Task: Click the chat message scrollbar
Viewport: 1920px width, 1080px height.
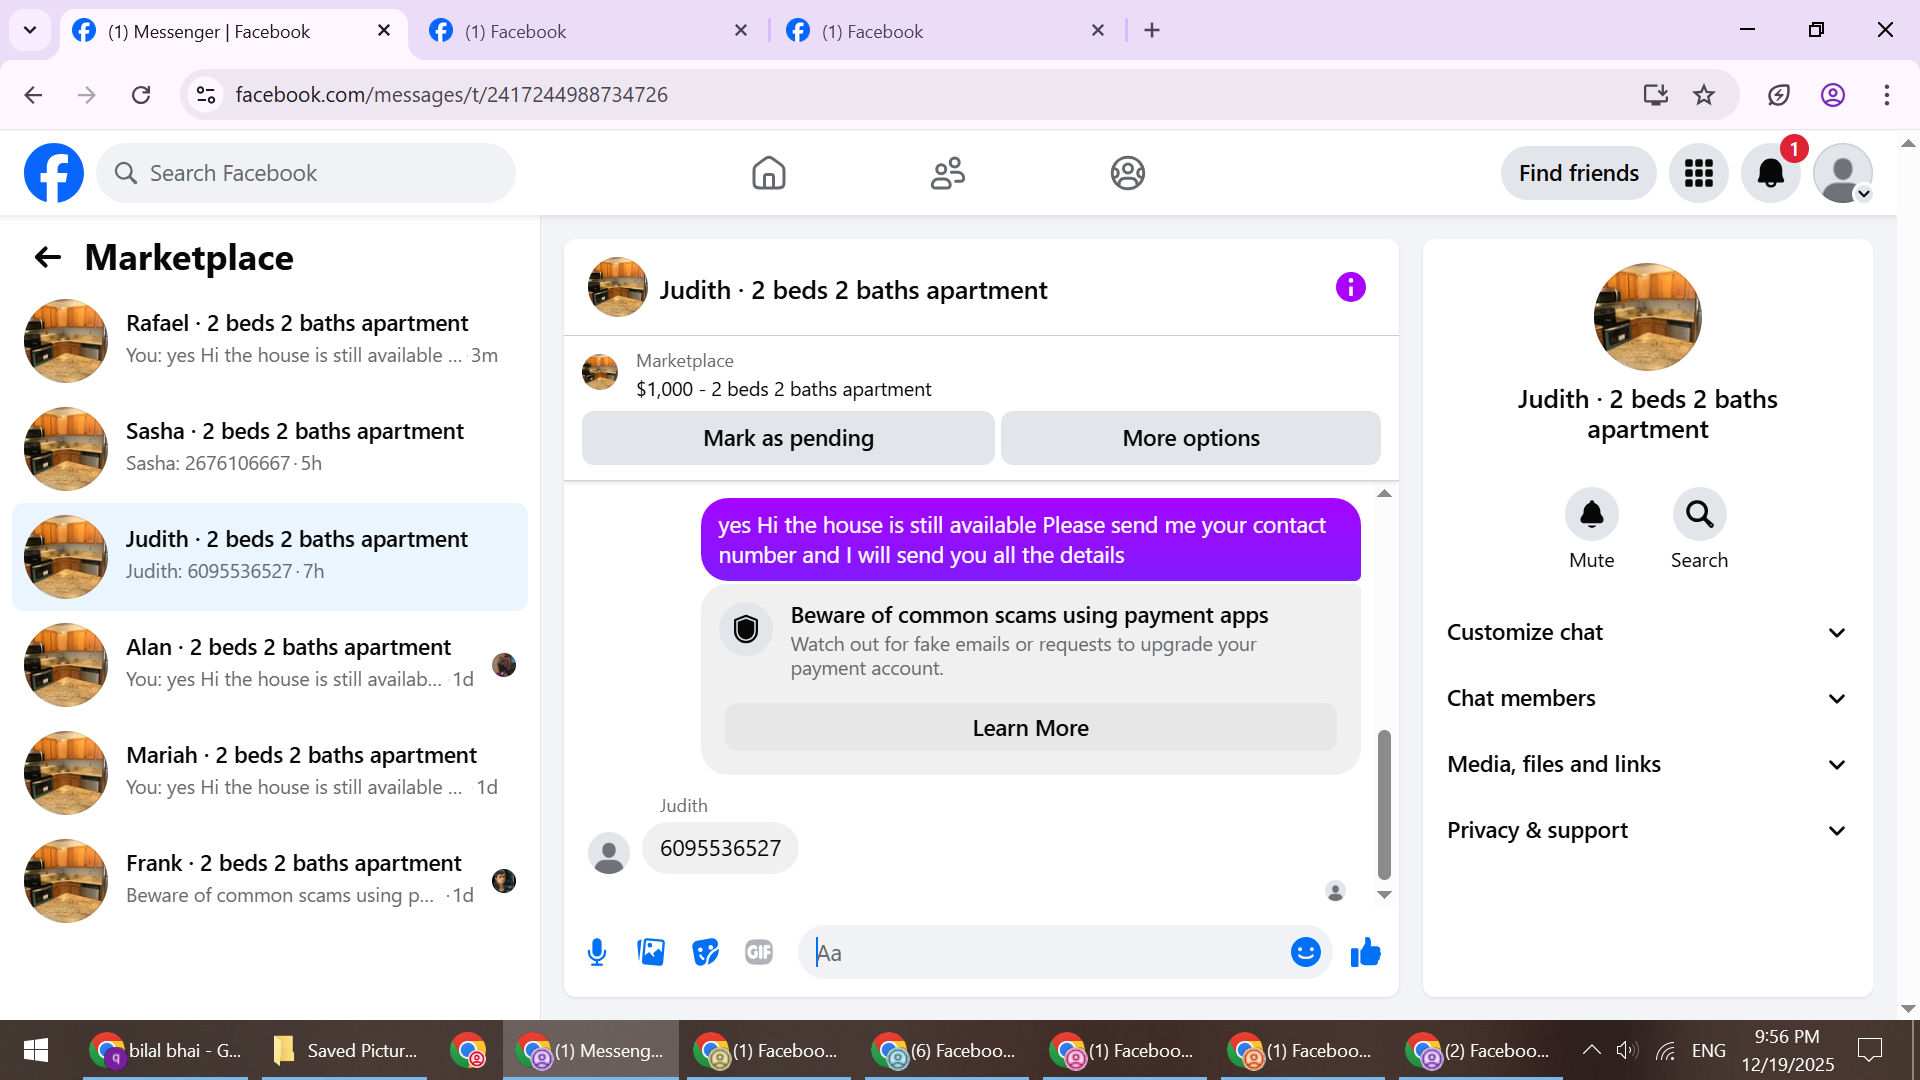Action: (x=1384, y=805)
